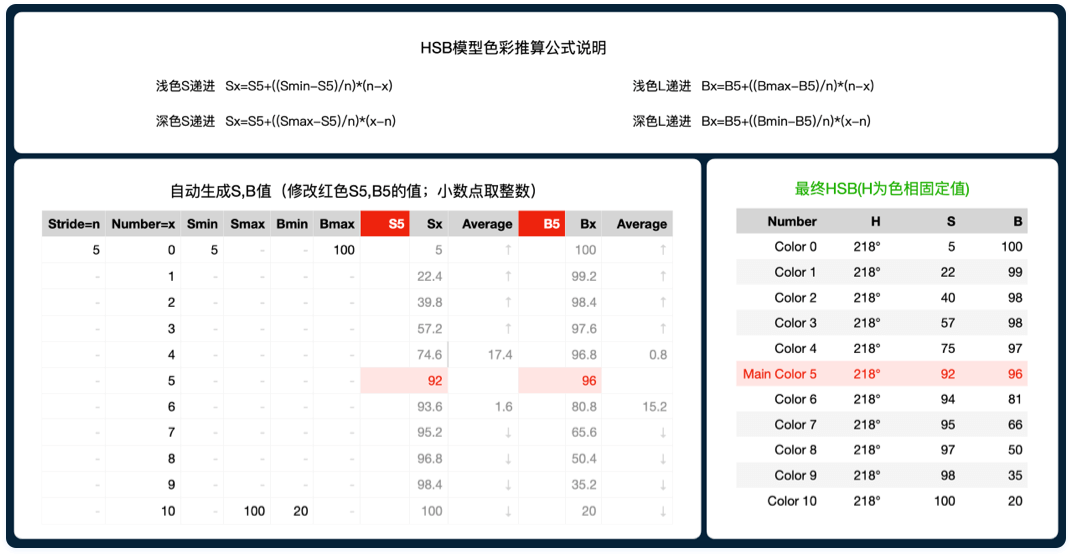Click the Sx cell showing 93.6
Image resolution: width=1072 pixels, height=556 pixels.
429,407
